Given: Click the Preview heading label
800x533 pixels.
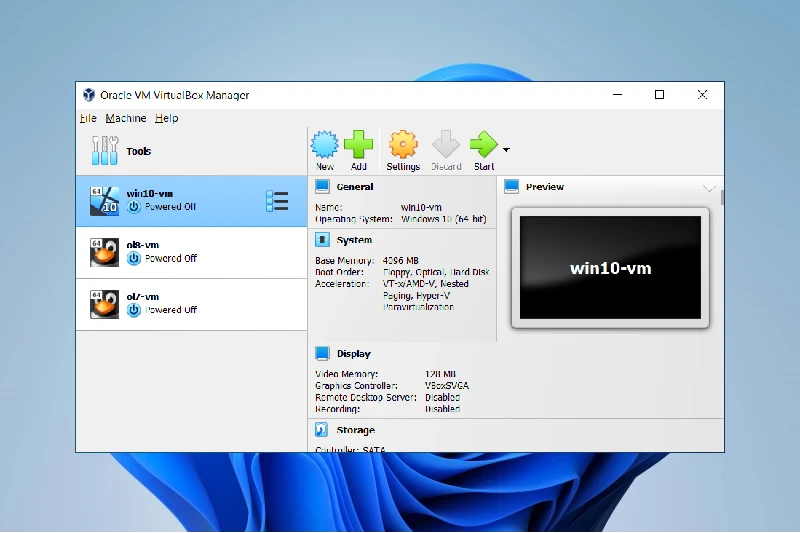Looking at the screenshot, I should click(545, 187).
